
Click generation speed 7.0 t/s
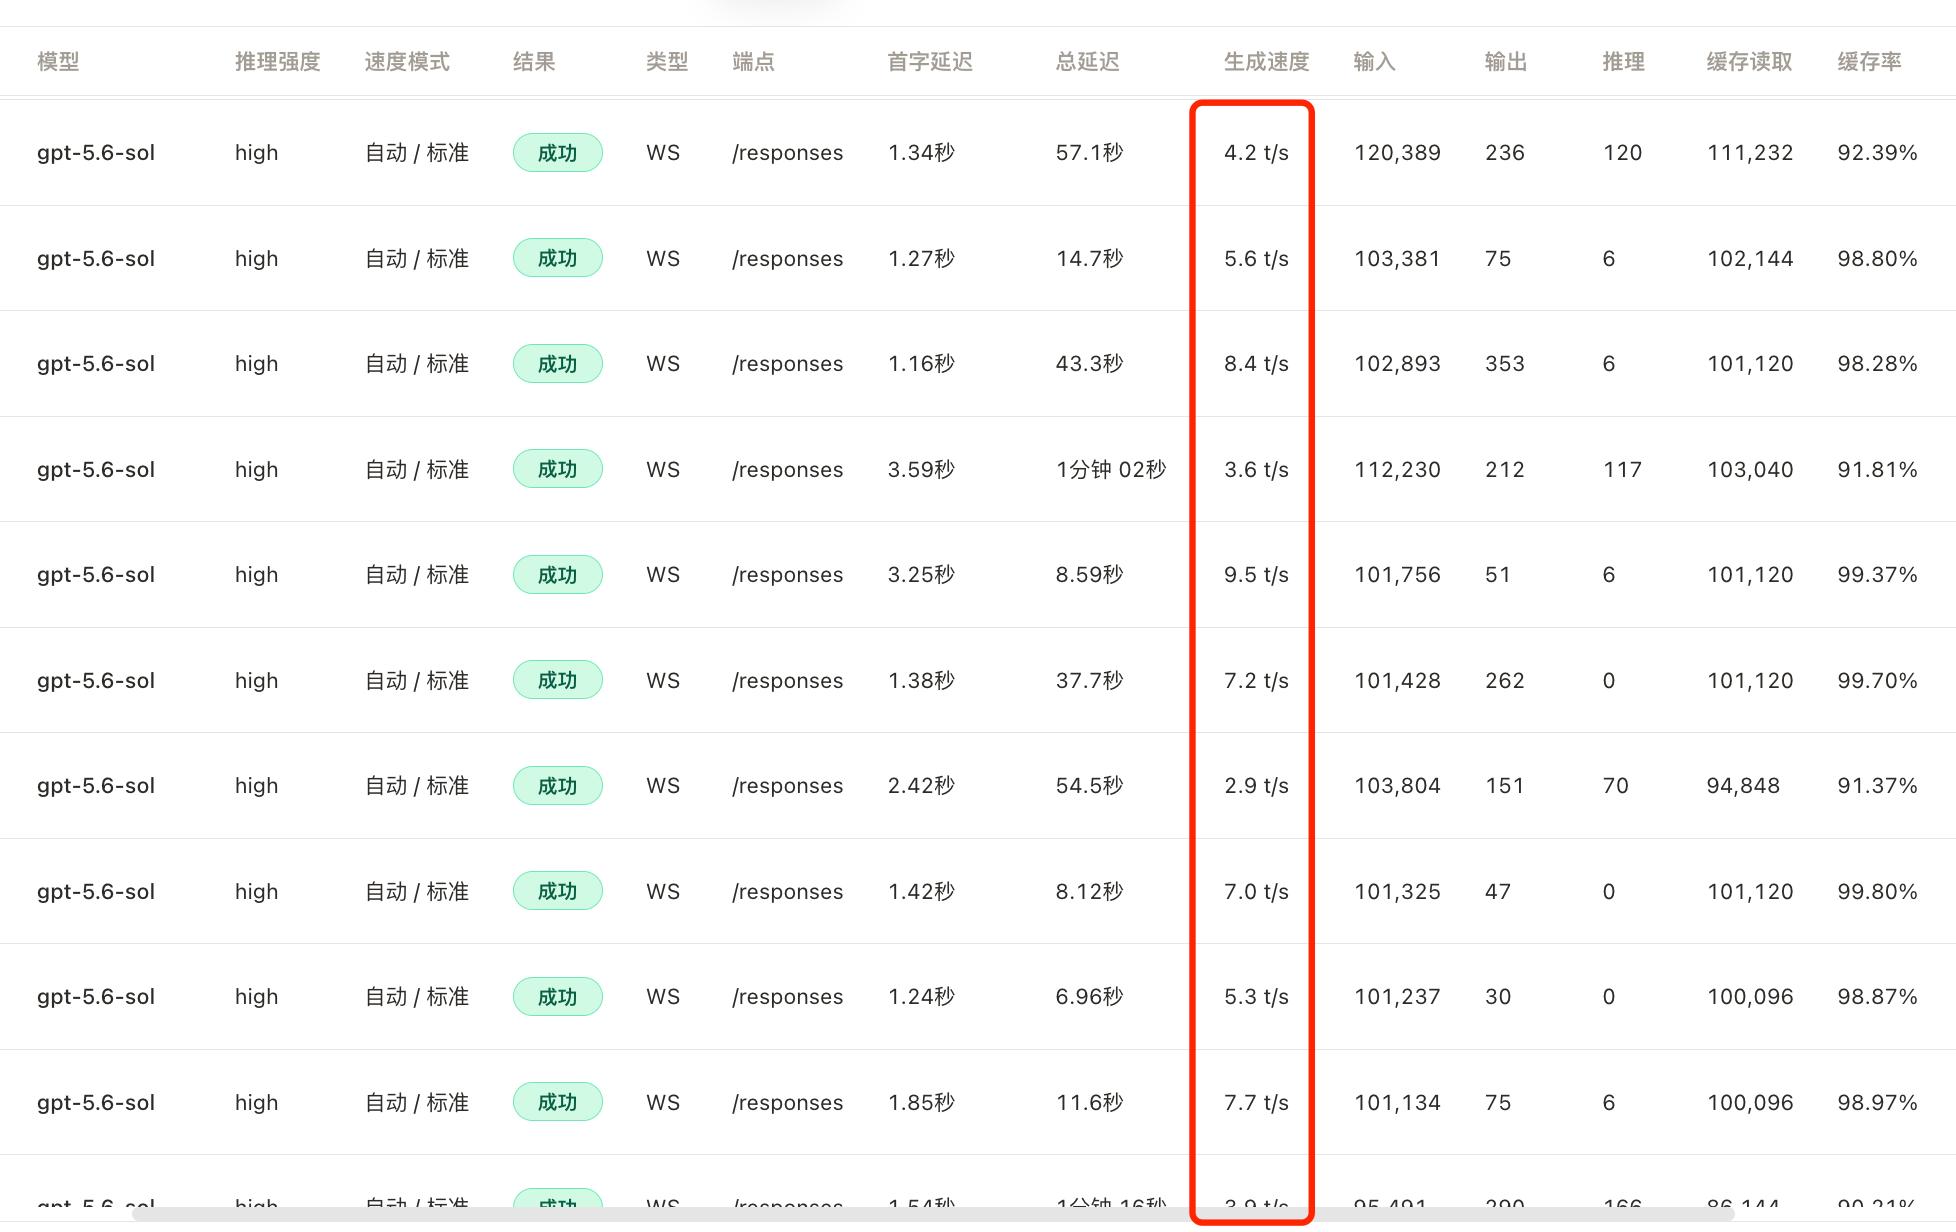pos(1257,892)
